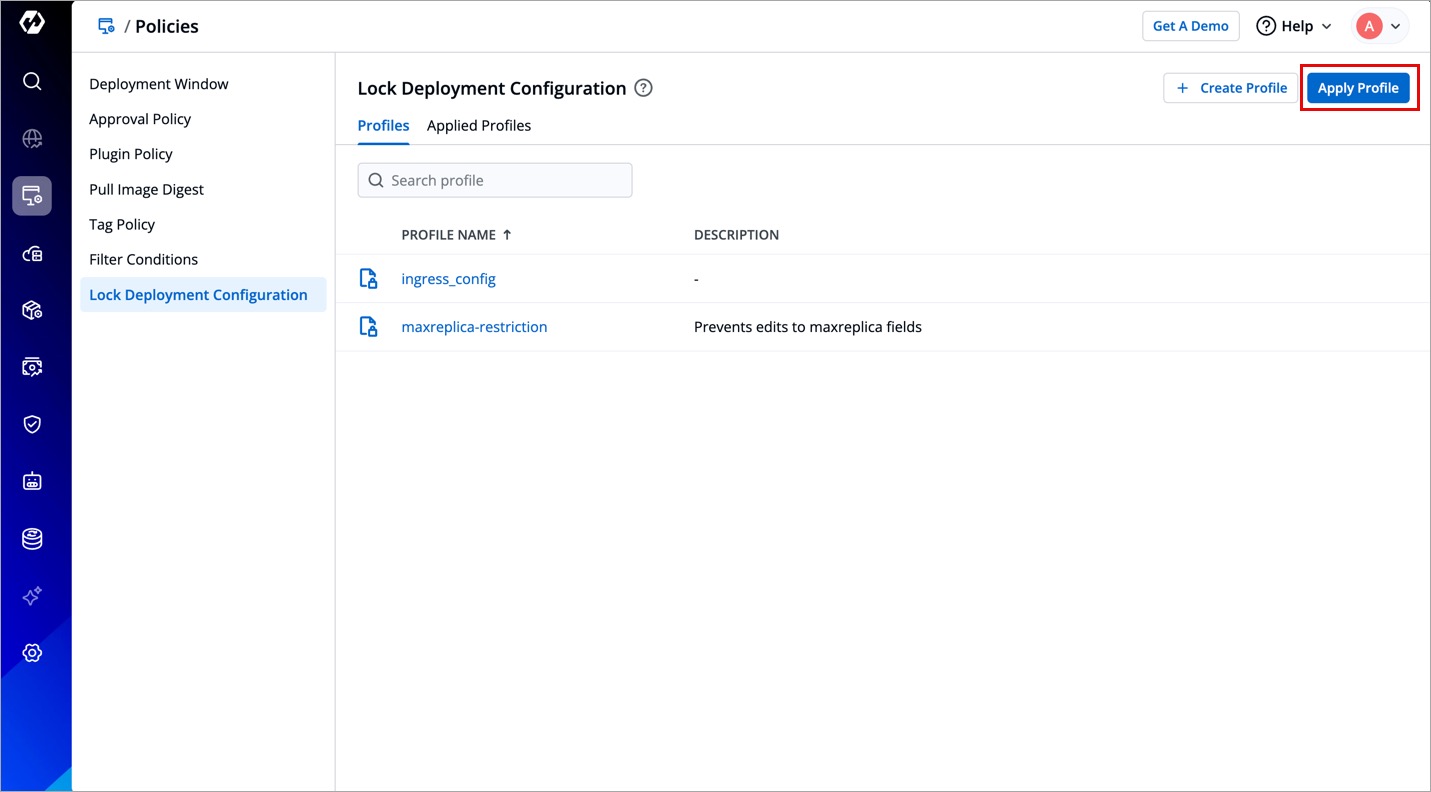The image size is (1431, 792).
Task: Select the Profiles tab
Action: pos(383,126)
